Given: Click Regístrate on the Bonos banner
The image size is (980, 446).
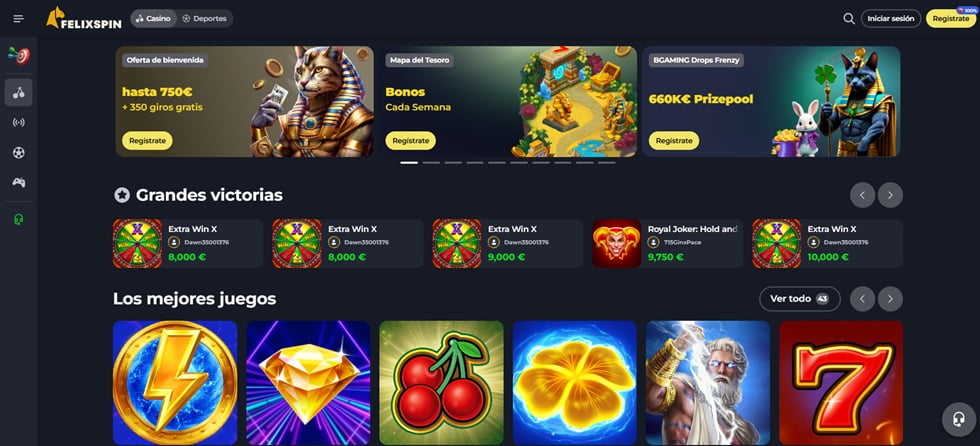Looking at the screenshot, I should point(411,141).
